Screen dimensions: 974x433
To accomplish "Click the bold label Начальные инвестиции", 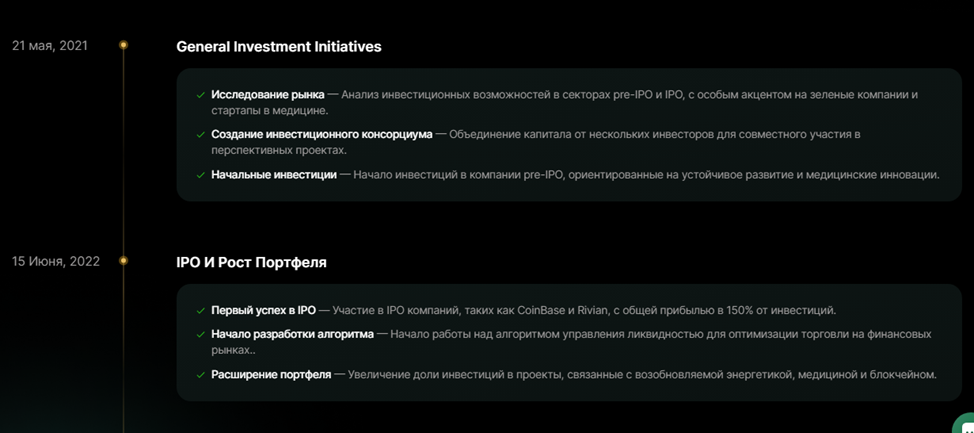I will coord(273,175).
